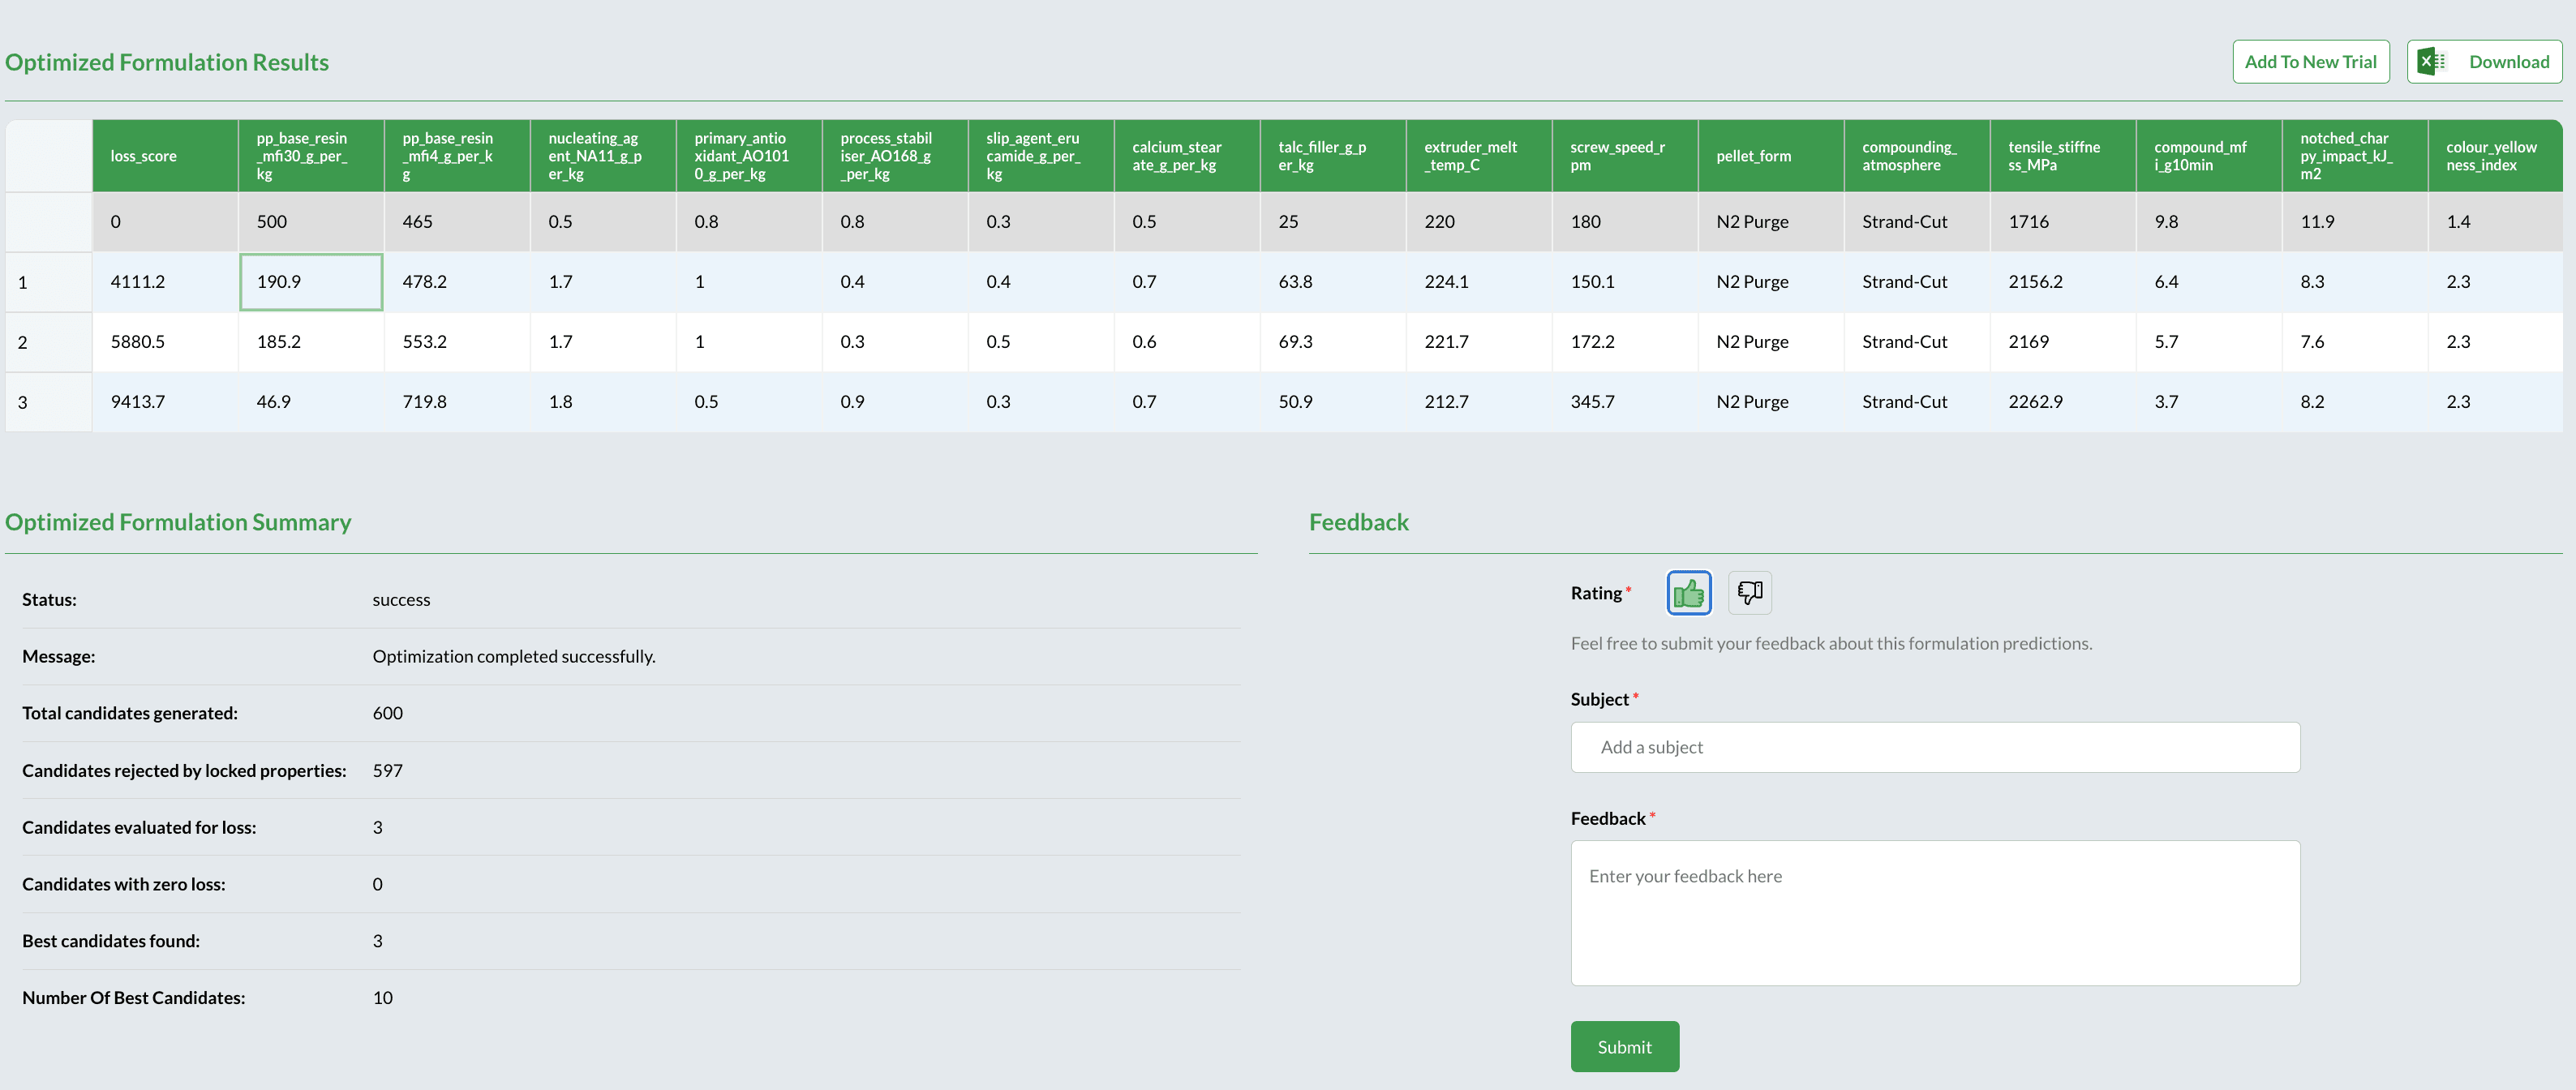This screenshot has width=2576, height=1090.
Task: Select row 1 number cell
Action: click(x=48, y=282)
